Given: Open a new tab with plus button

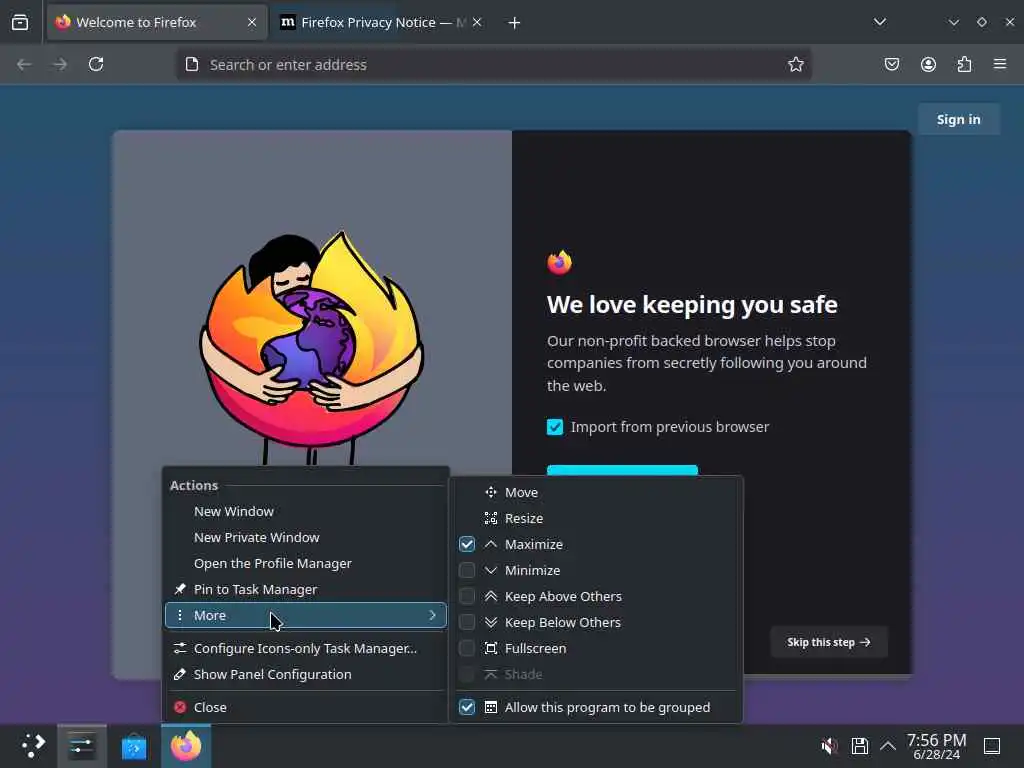Looking at the screenshot, I should 515,23.
